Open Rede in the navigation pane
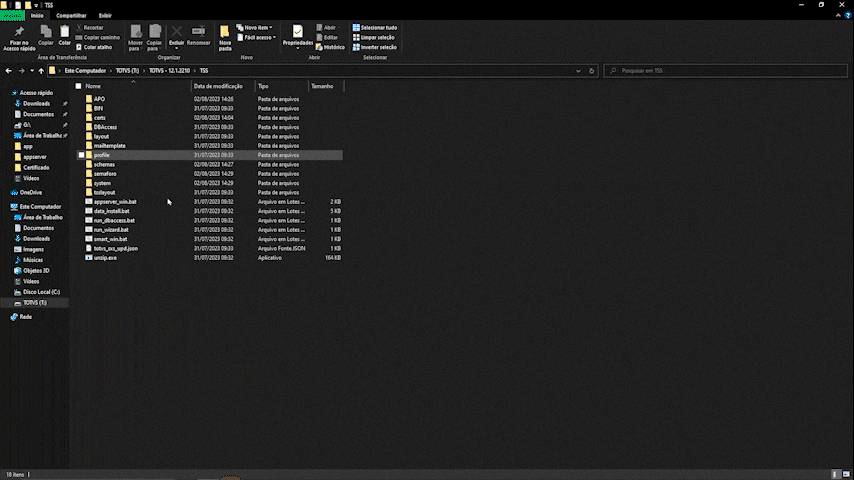 pos(26,317)
